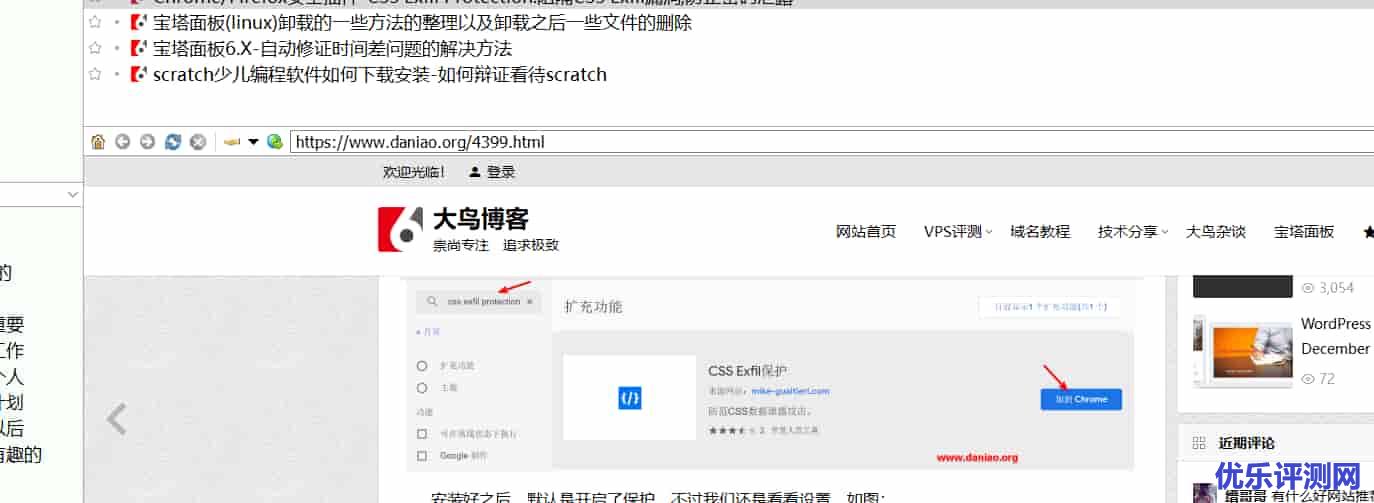Screen dimensions: 1374x503
Task: Navigate forward with the right arrow button
Action: (x=147, y=142)
